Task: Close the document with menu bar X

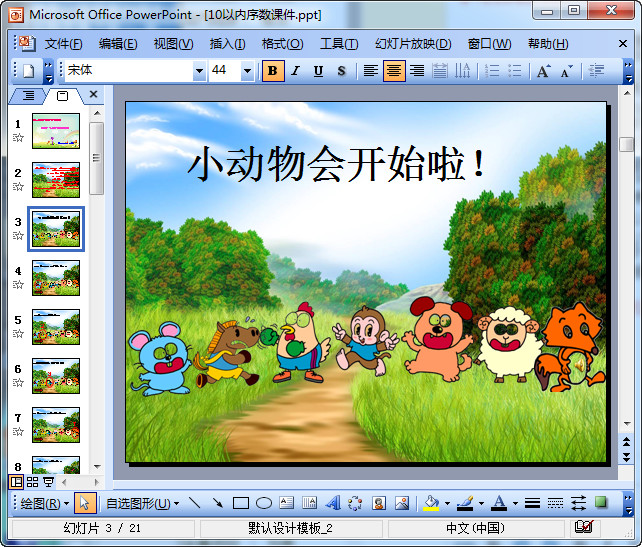Action: [623, 43]
